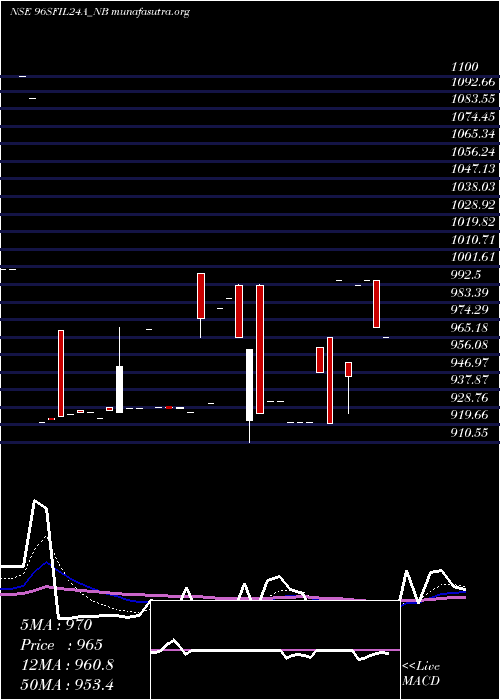Viewport: 500px width, 700px height.
Task: Click the 956.08 price label
Action: [470, 345]
